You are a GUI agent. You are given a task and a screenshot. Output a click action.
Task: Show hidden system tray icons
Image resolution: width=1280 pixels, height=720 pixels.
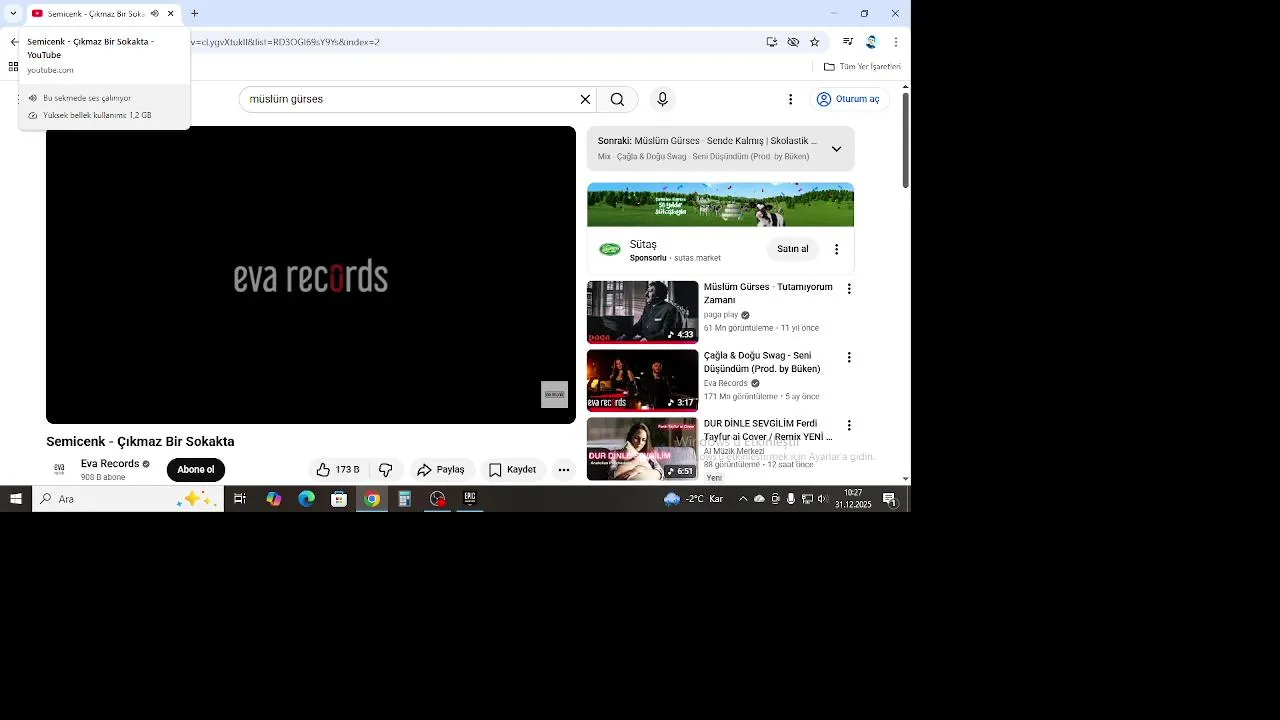coord(742,499)
